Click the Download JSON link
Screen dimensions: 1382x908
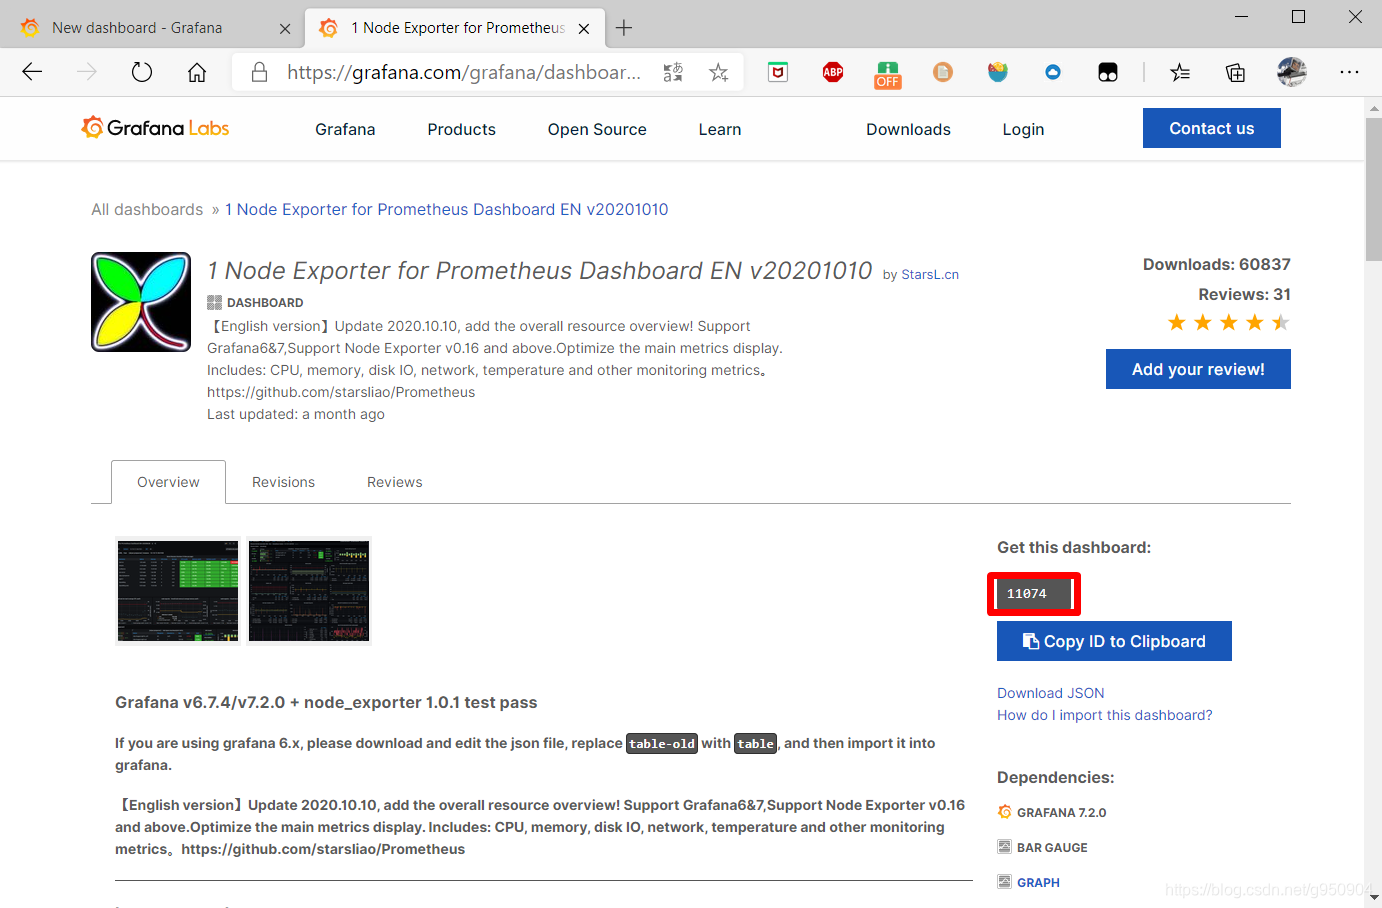point(1050,693)
